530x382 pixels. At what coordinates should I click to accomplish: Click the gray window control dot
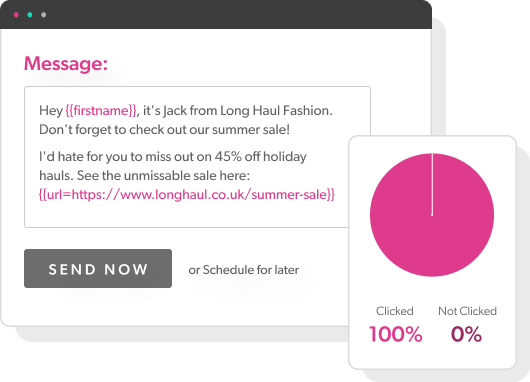[x=44, y=15]
